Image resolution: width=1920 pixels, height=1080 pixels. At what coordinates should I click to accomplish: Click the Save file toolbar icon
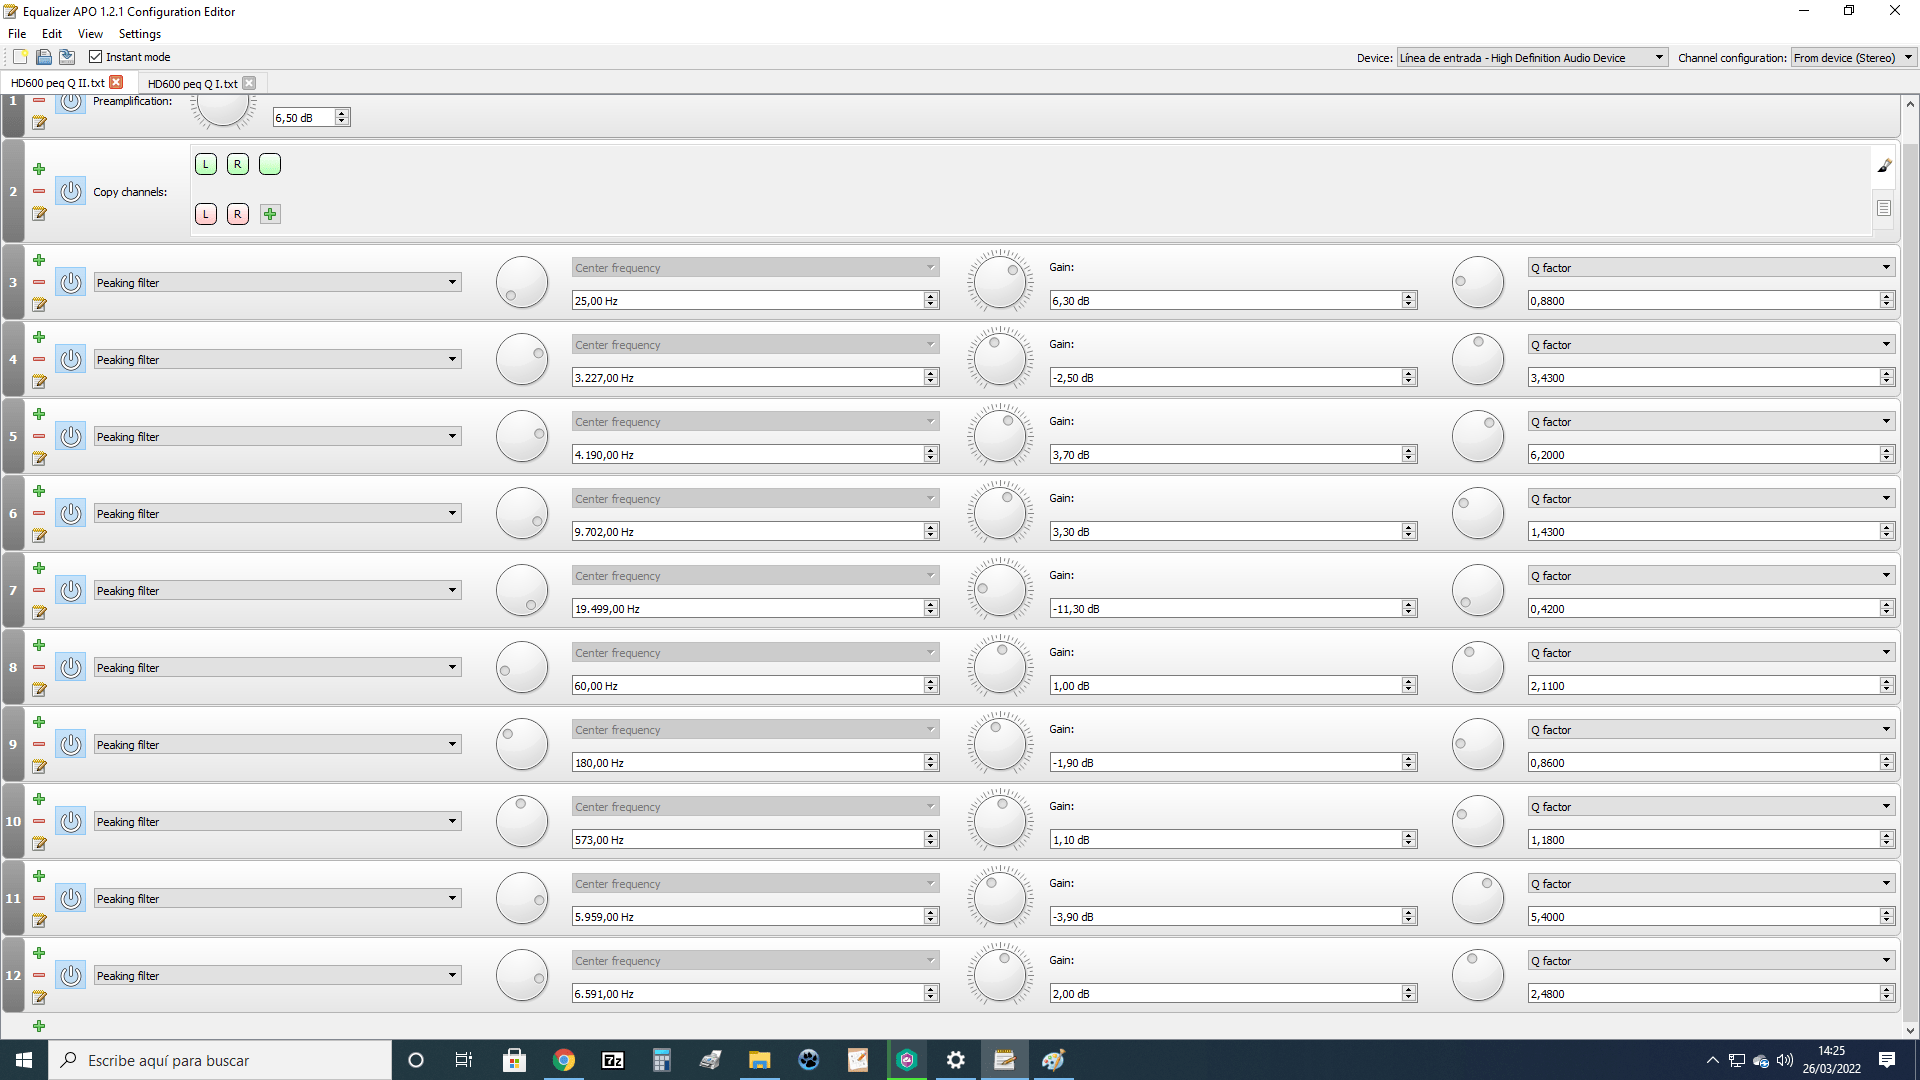click(x=67, y=57)
